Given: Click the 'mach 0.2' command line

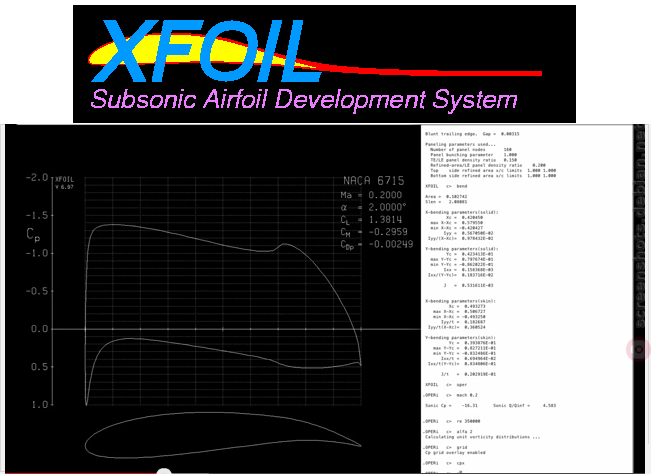Looking at the screenshot, I should click(x=450, y=395).
